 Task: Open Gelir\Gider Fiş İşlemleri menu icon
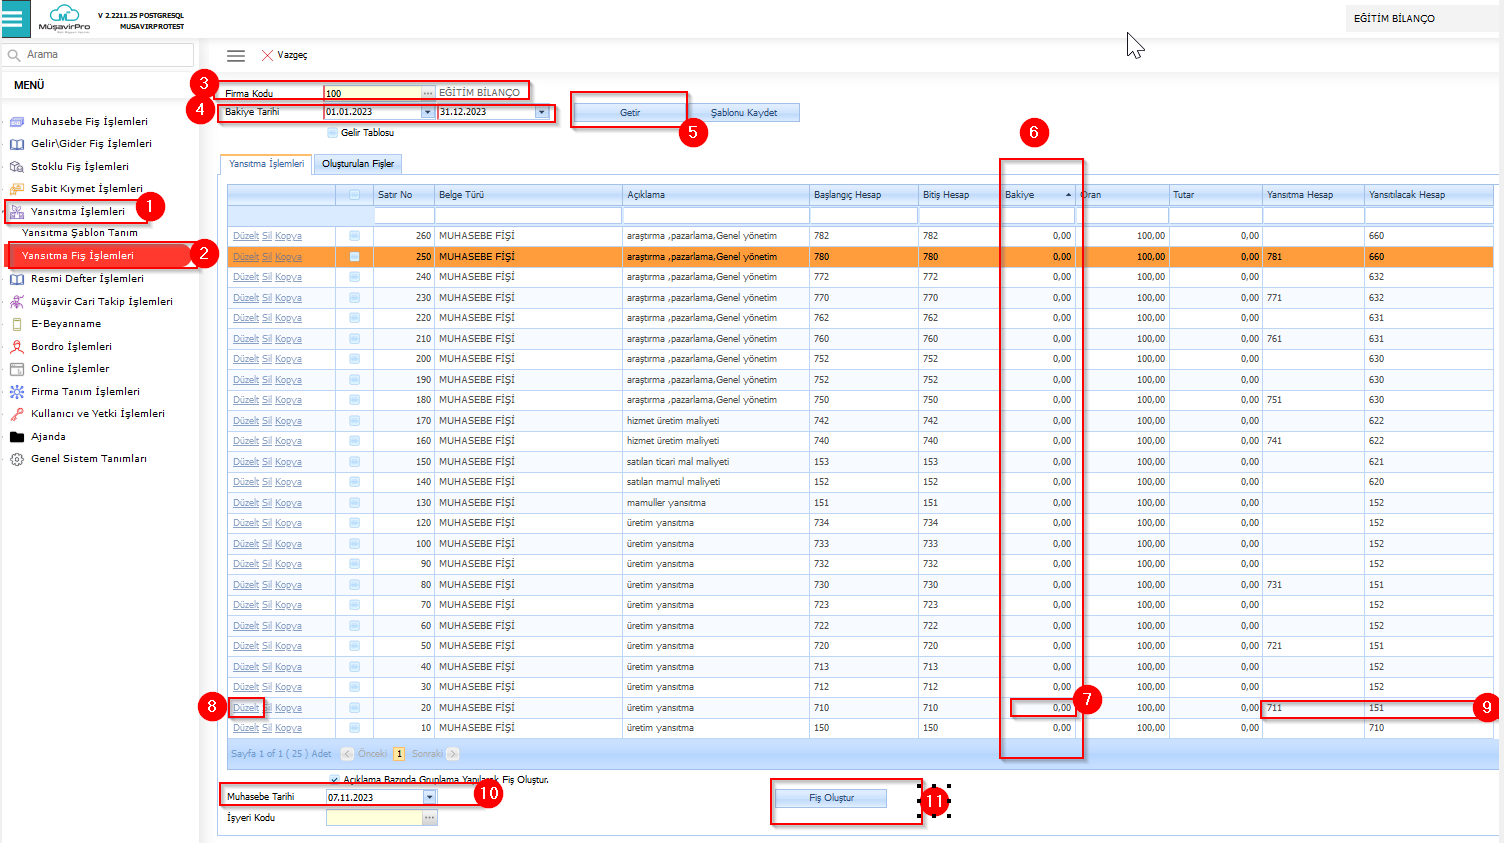17,144
